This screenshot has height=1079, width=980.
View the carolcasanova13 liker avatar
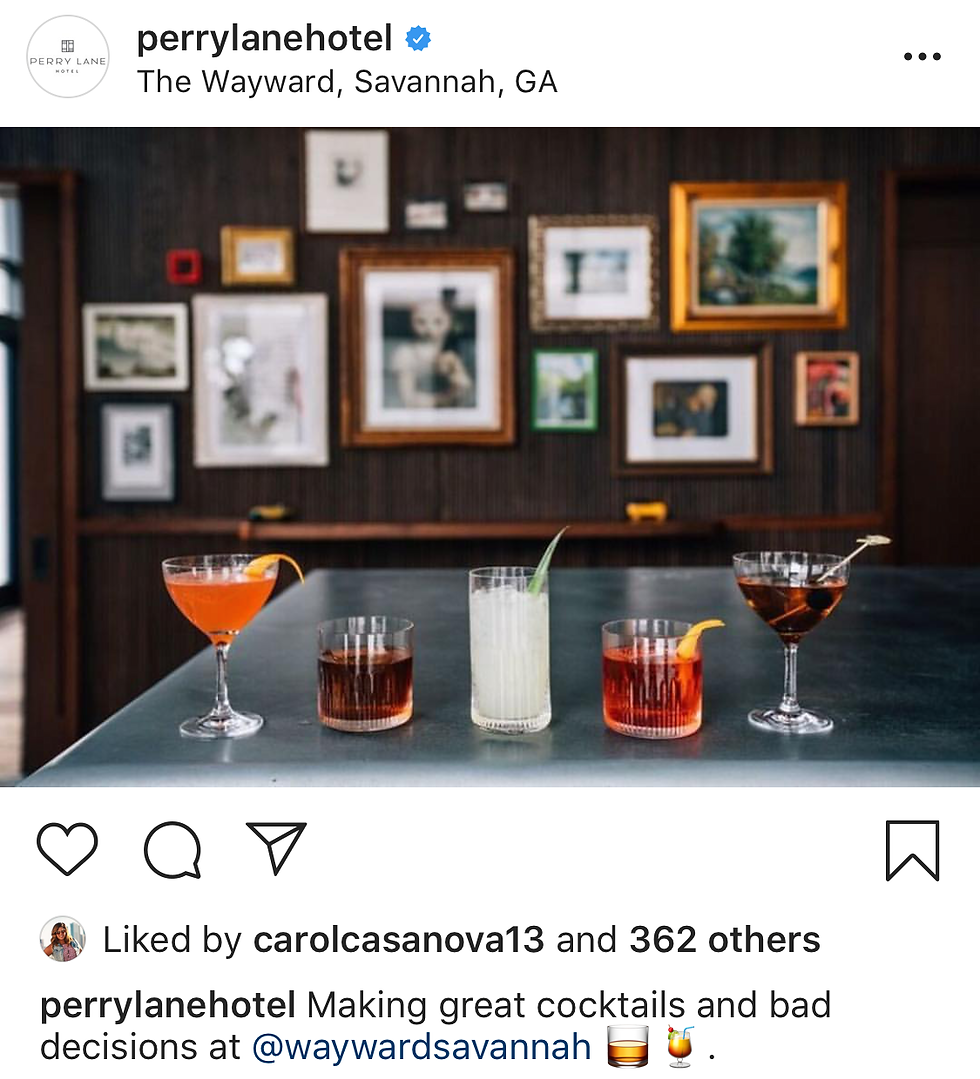[63, 939]
